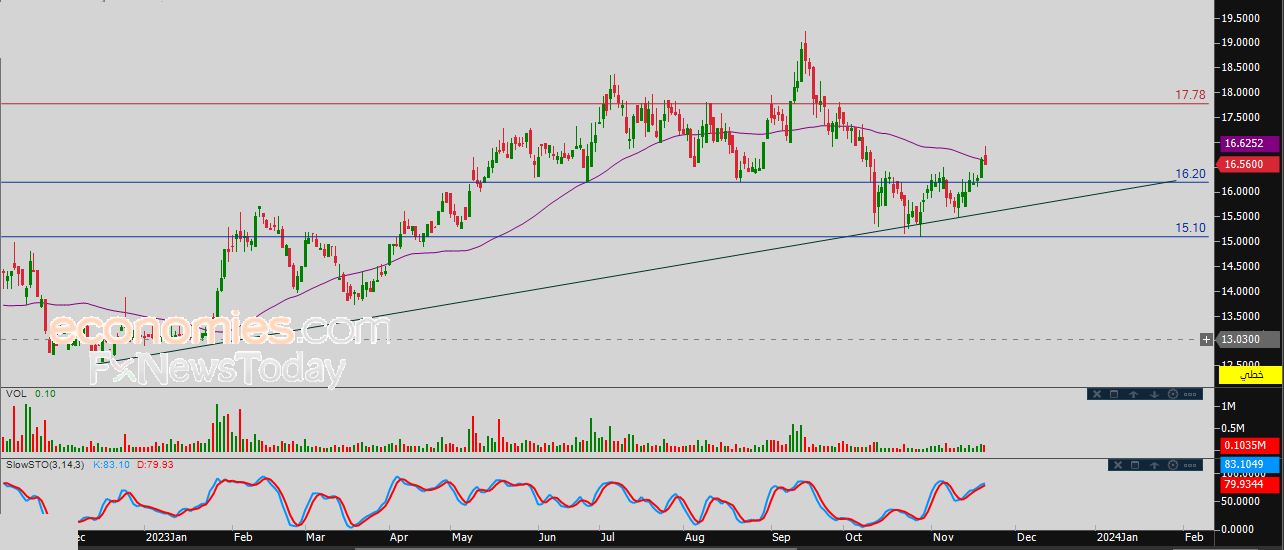This screenshot has height=550, width=1284.
Task: Open SlowSTO more options menu
Action: (1190, 465)
